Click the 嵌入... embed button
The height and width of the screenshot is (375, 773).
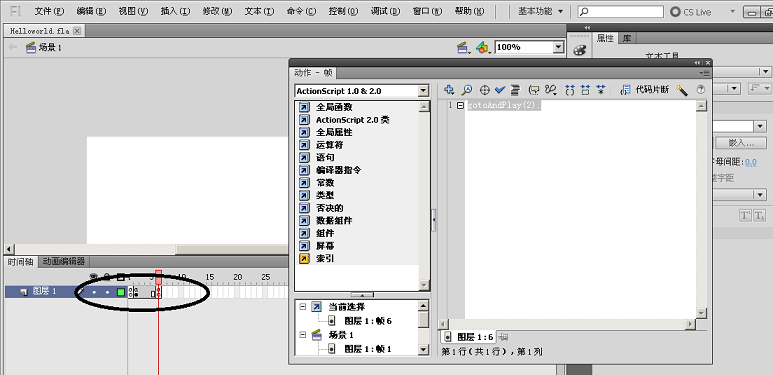pyautogui.click(x=741, y=143)
